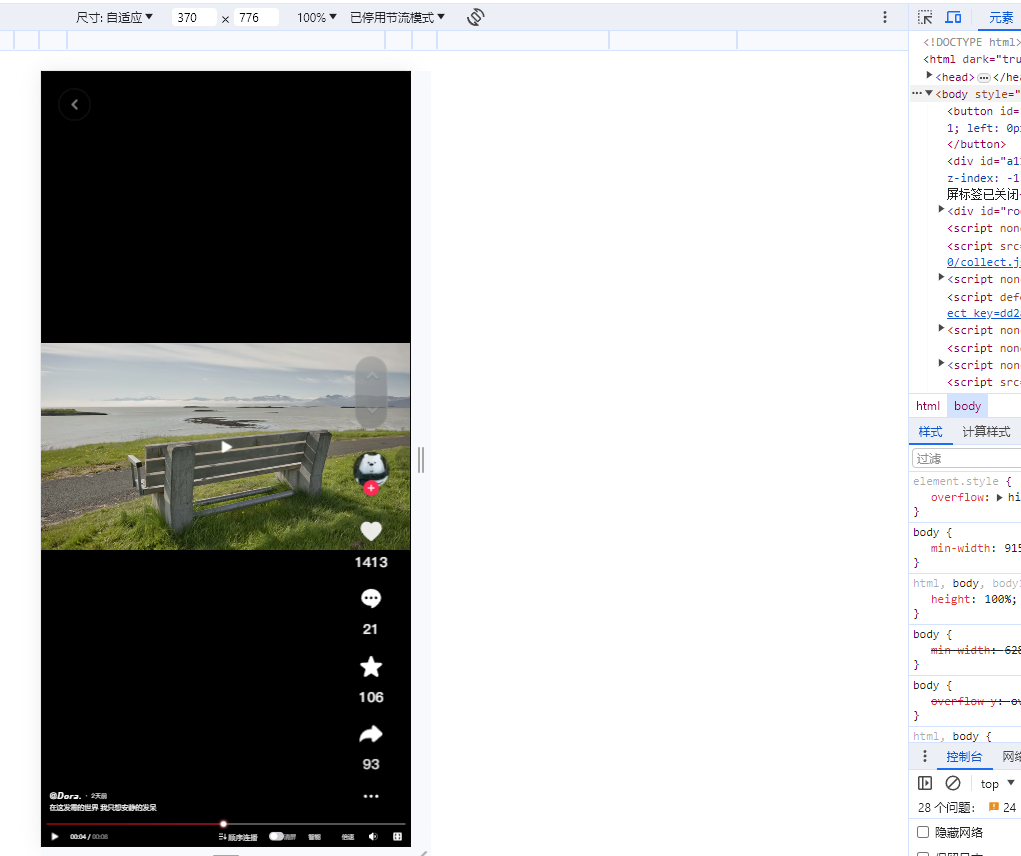The image size is (1021, 856).
Task: Expand the 已停用节流模式 throttling dropdown
Action: pyautogui.click(x=397, y=18)
